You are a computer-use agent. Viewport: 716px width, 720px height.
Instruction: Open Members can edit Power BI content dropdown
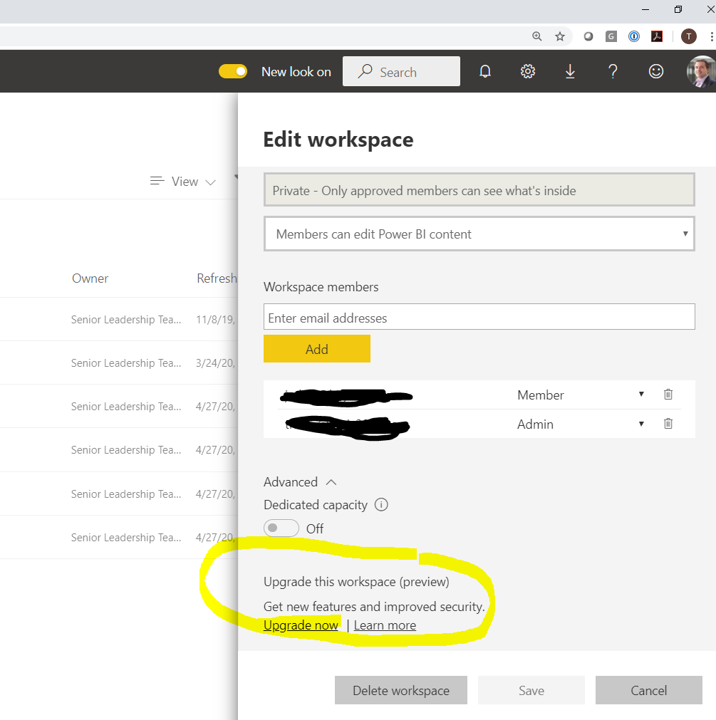coord(479,234)
